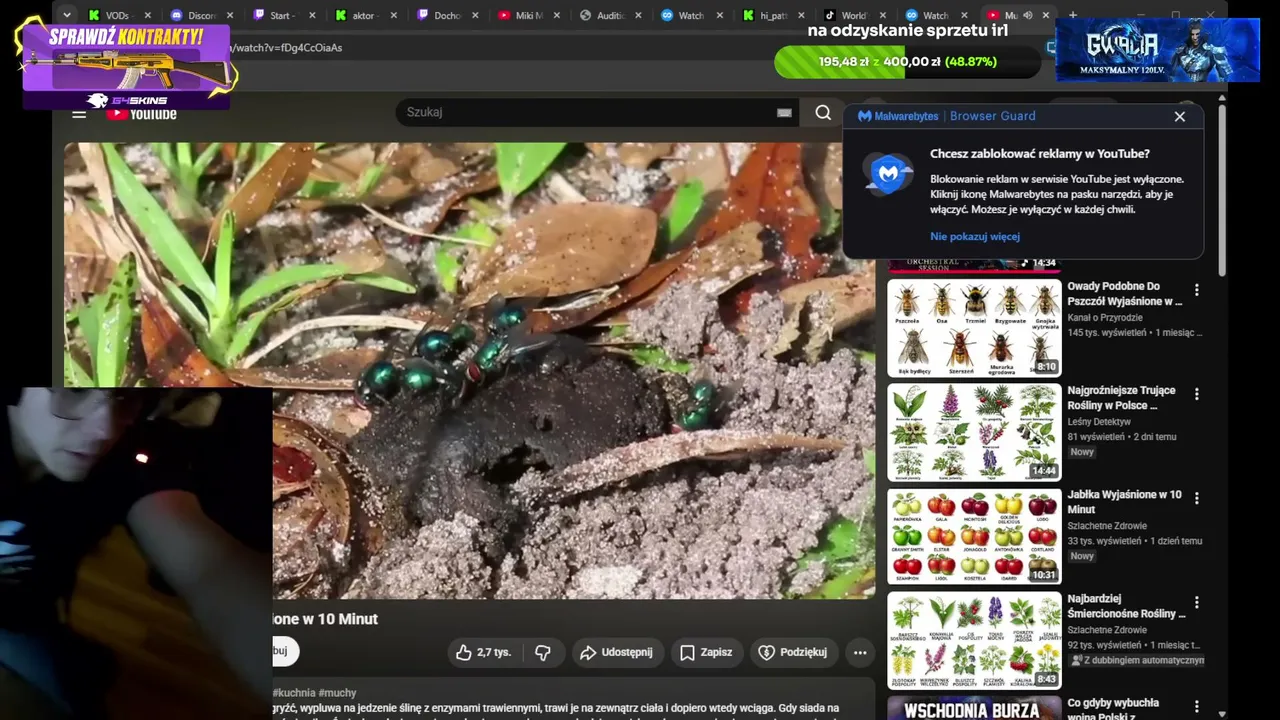The image size is (1280, 720).
Task: Click the Udostępnij share button
Action: (616, 652)
